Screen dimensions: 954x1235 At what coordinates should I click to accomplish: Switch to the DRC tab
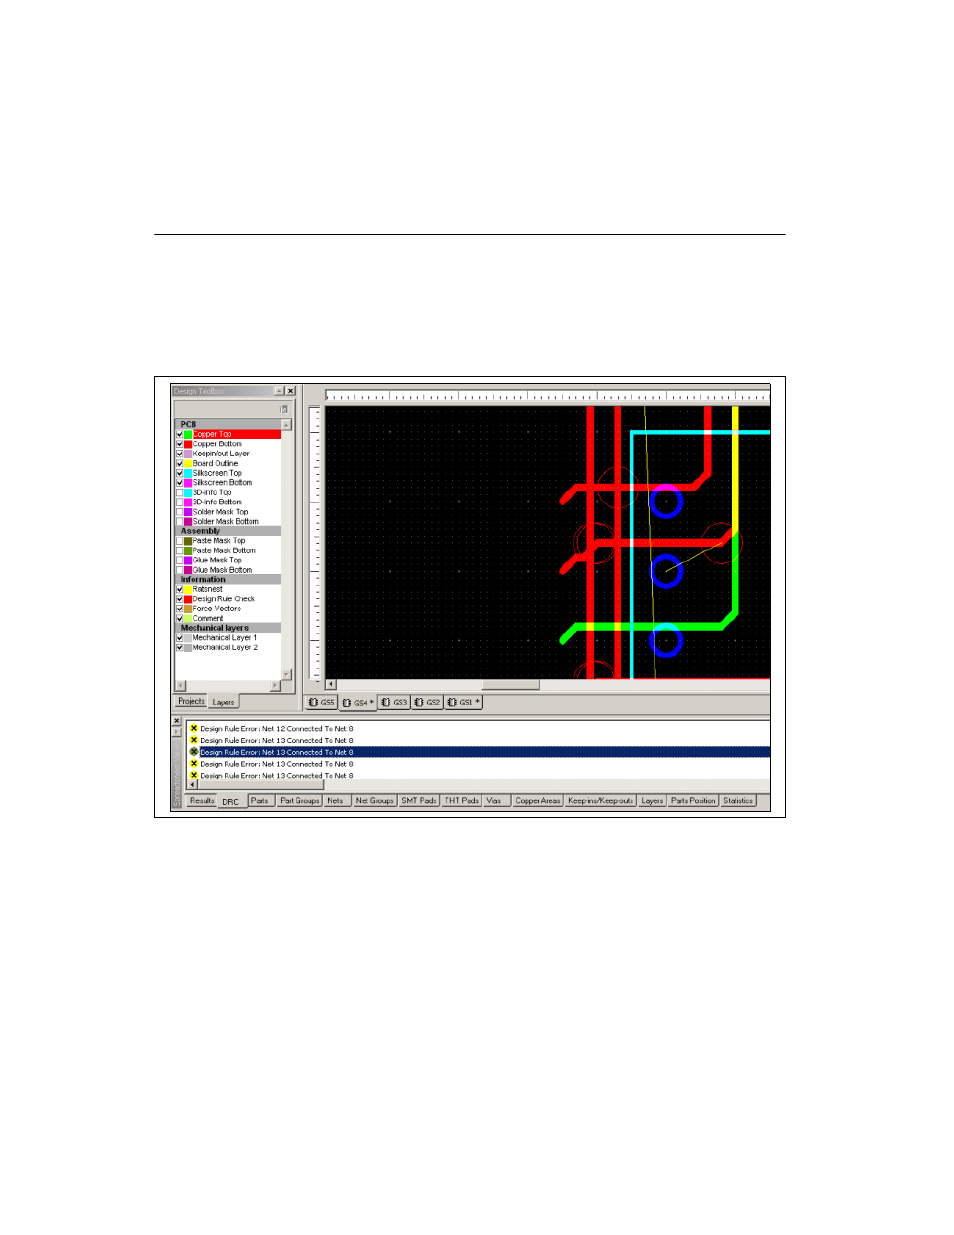[231, 802]
